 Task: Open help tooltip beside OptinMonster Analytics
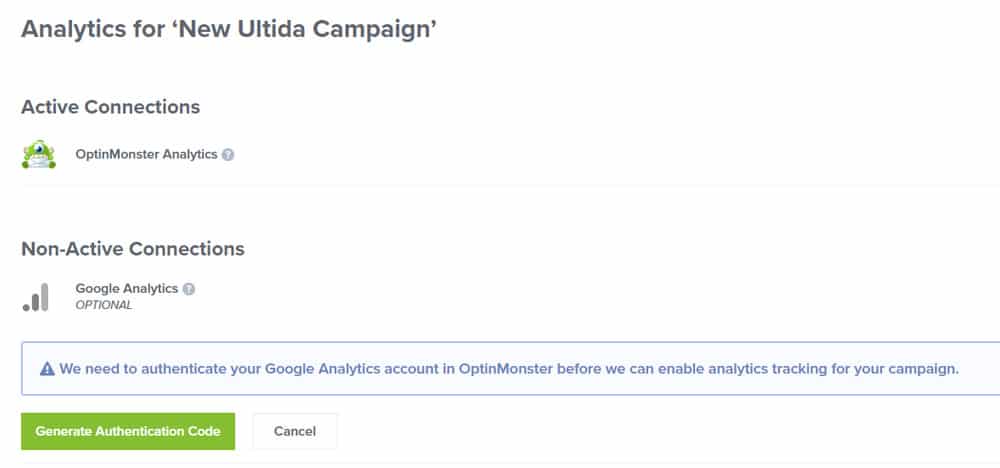[228, 155]
